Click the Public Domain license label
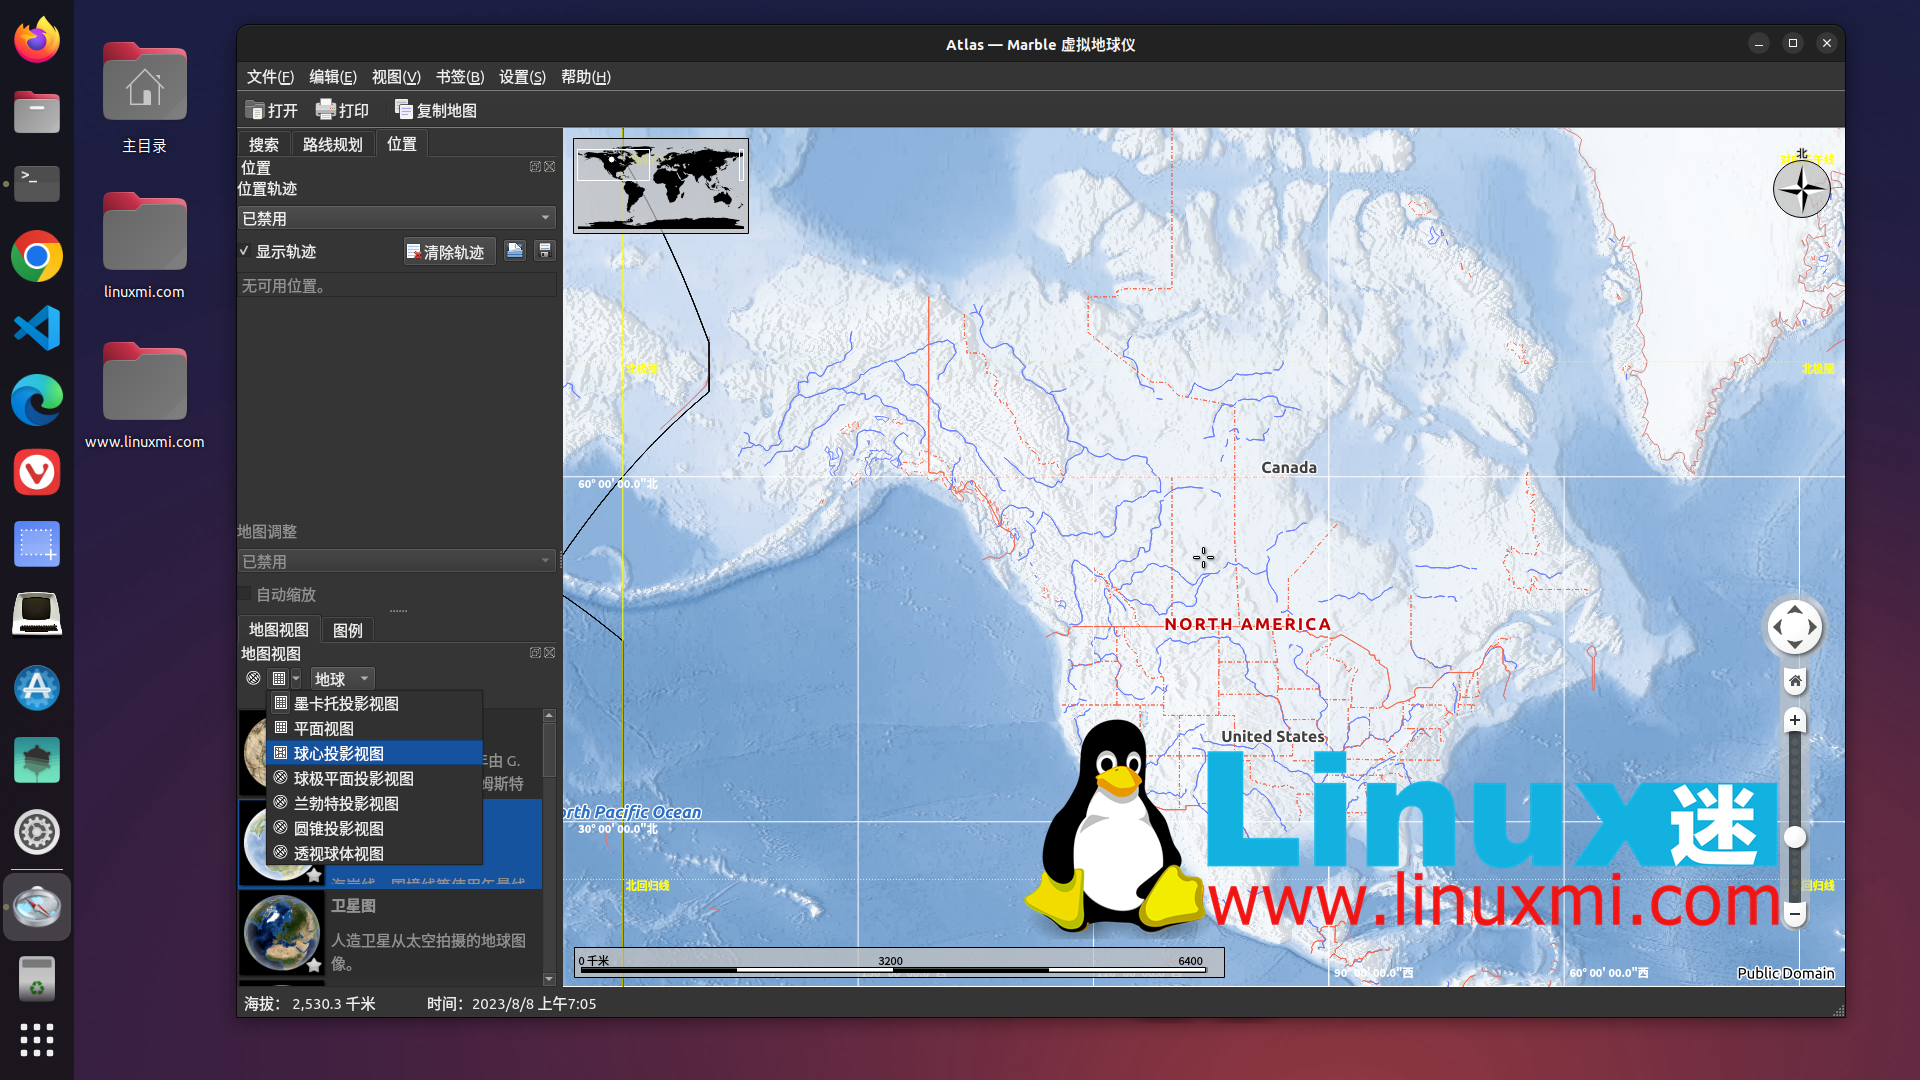1920x1080 pixels. (x=1786, y=973)
